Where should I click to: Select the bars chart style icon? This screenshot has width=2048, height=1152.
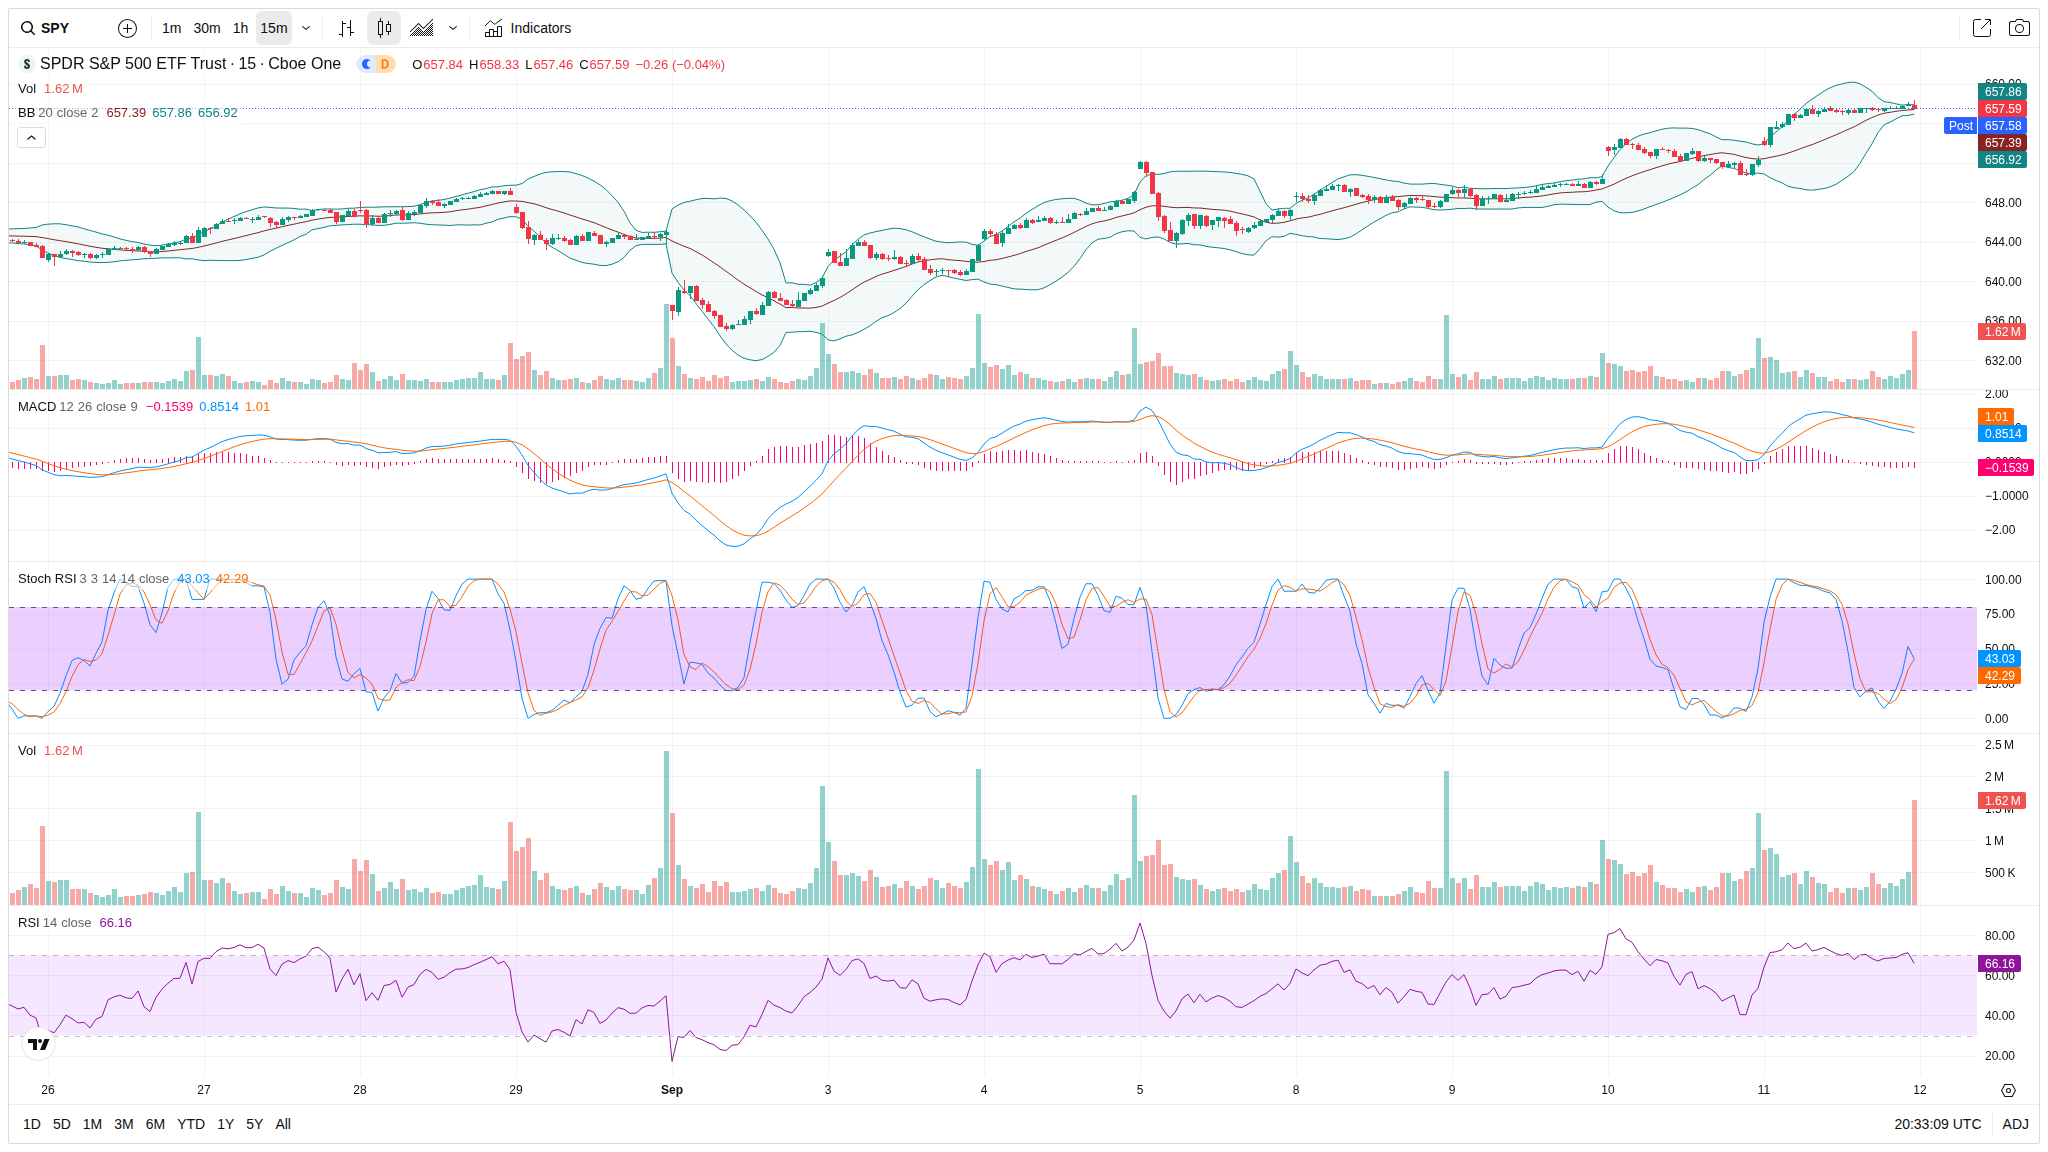click(346, 28)
